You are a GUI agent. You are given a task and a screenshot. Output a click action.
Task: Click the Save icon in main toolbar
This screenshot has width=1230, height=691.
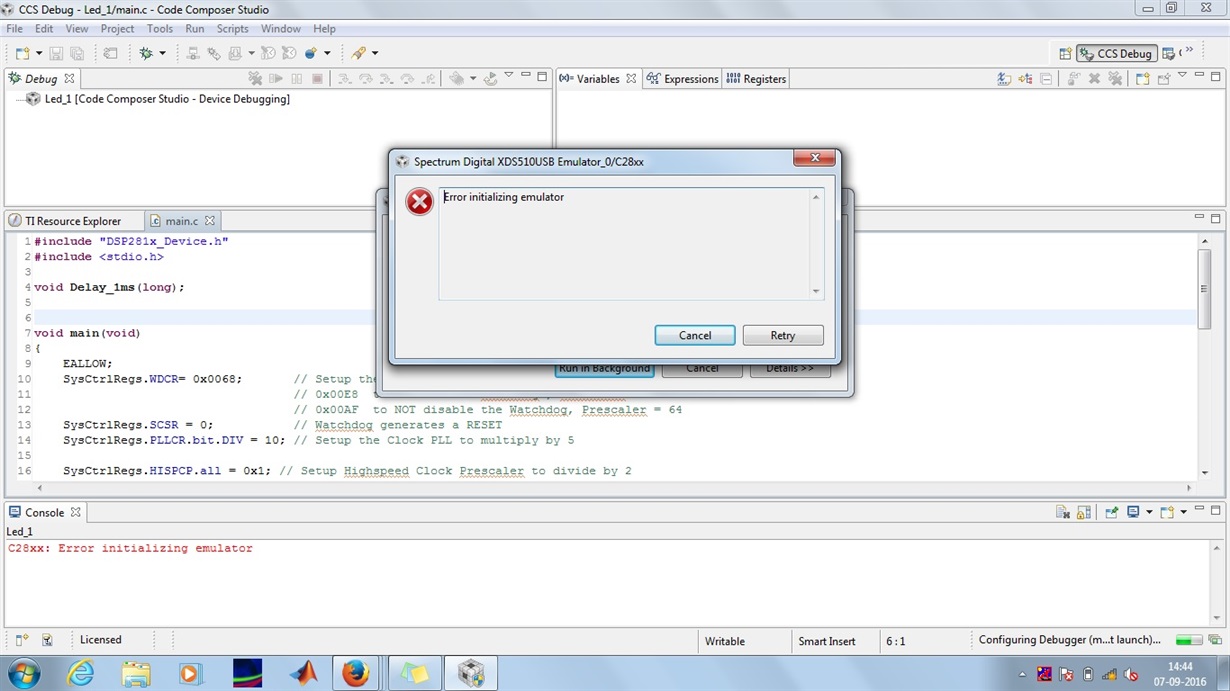(56, 53)
